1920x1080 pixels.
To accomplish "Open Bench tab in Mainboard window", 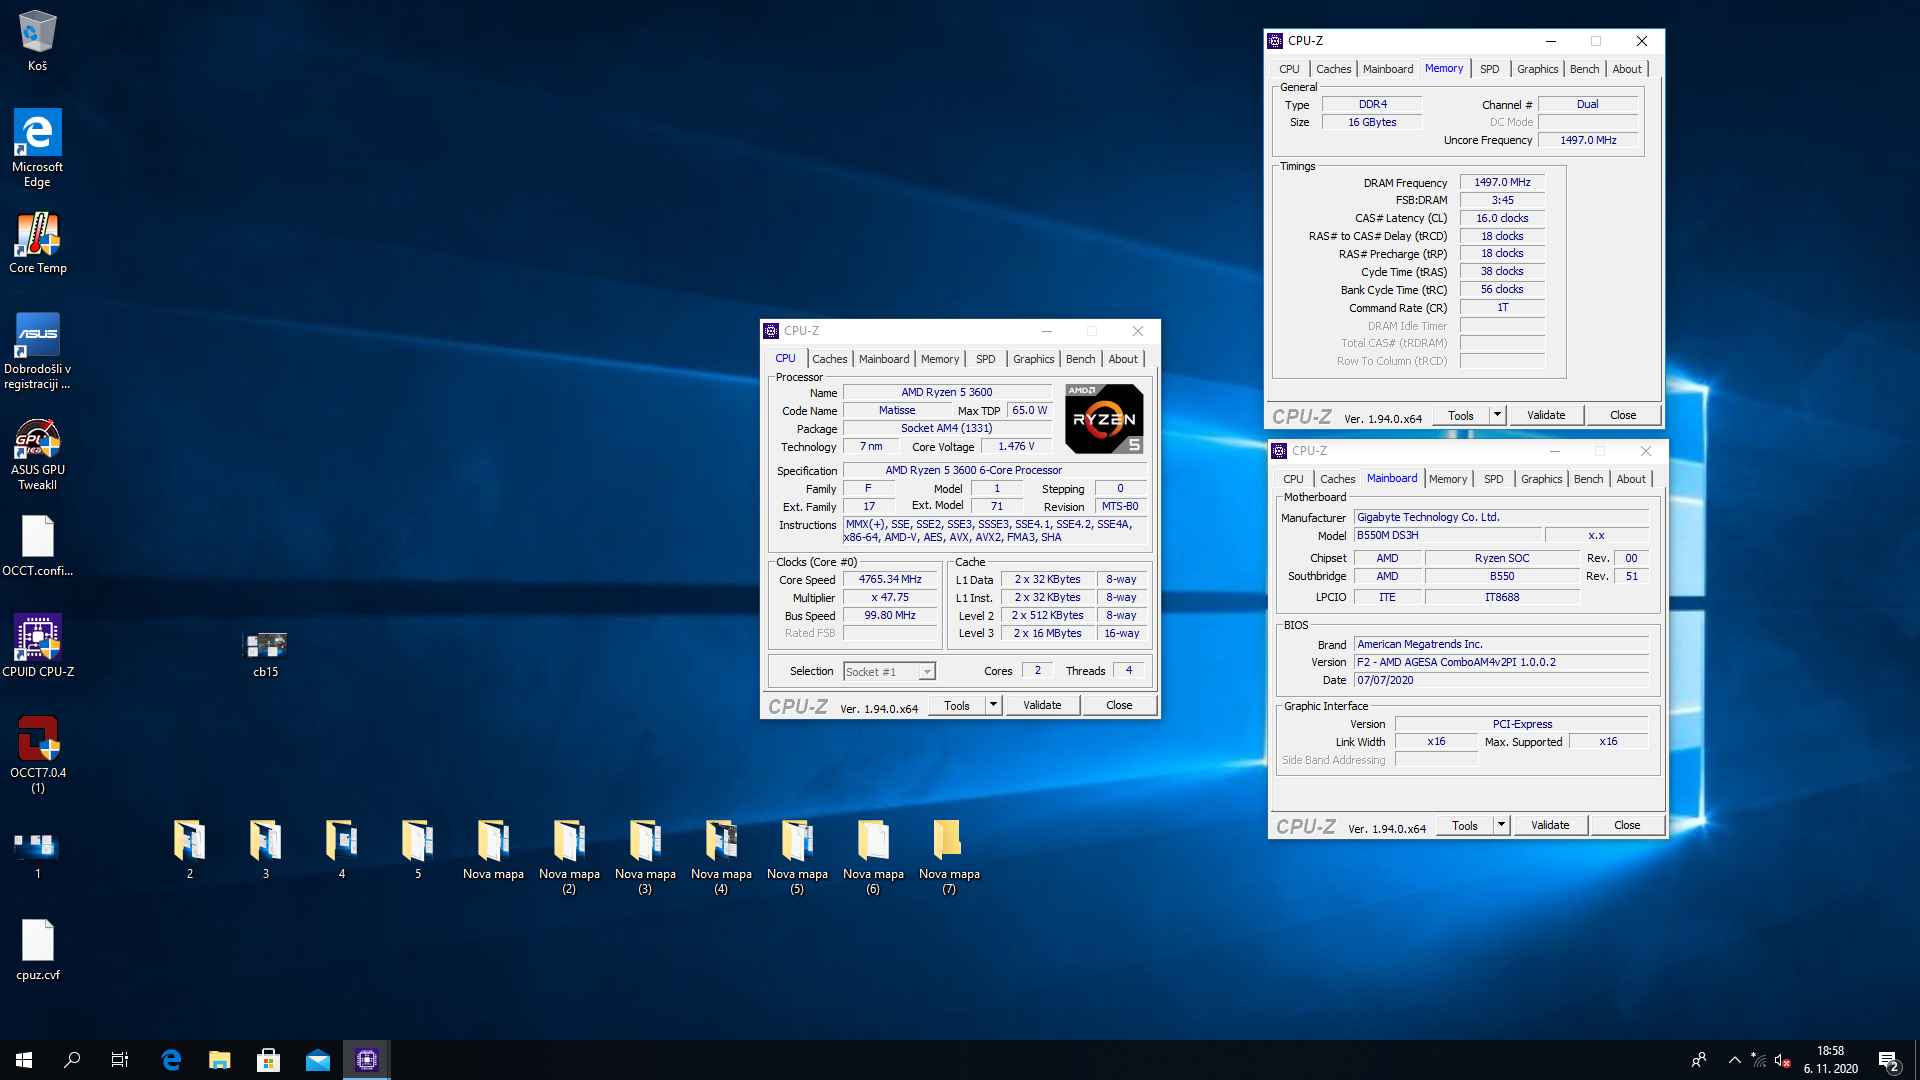I will click(1588, 479).
